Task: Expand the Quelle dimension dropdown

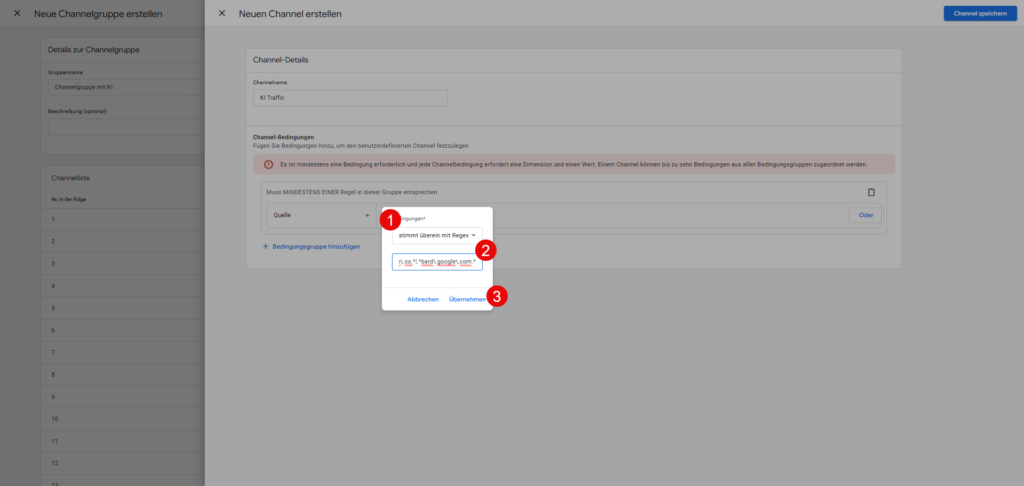Action: pos(320,215)
